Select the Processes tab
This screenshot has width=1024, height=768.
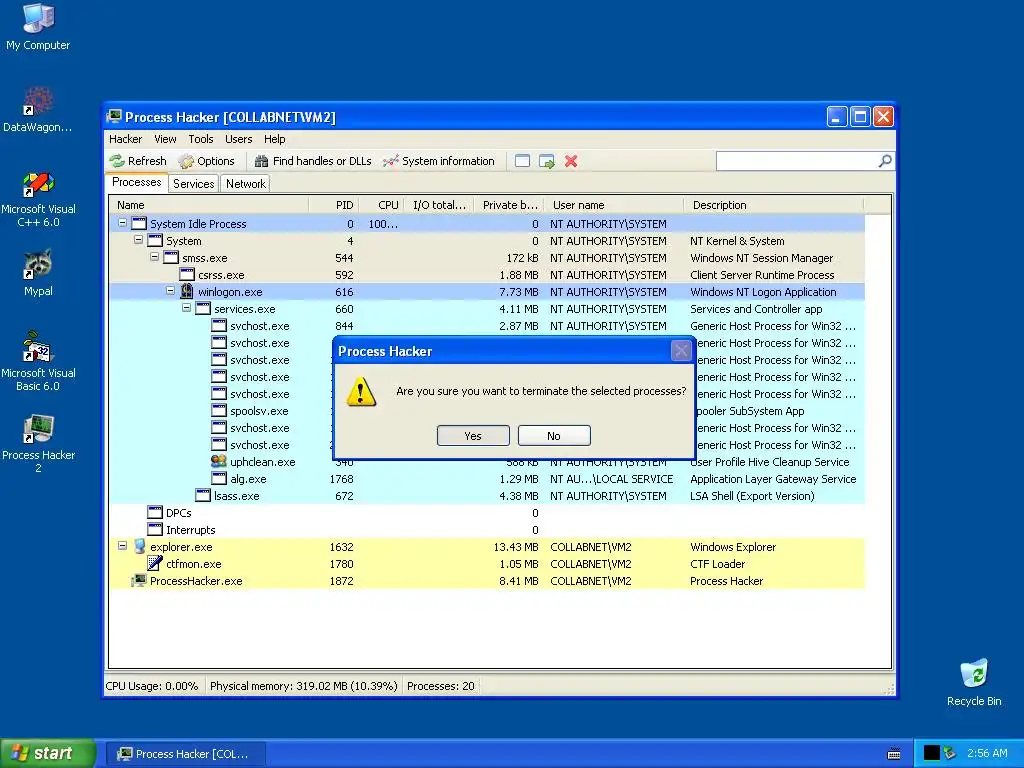pyautogui.click(x=136, y=183)
